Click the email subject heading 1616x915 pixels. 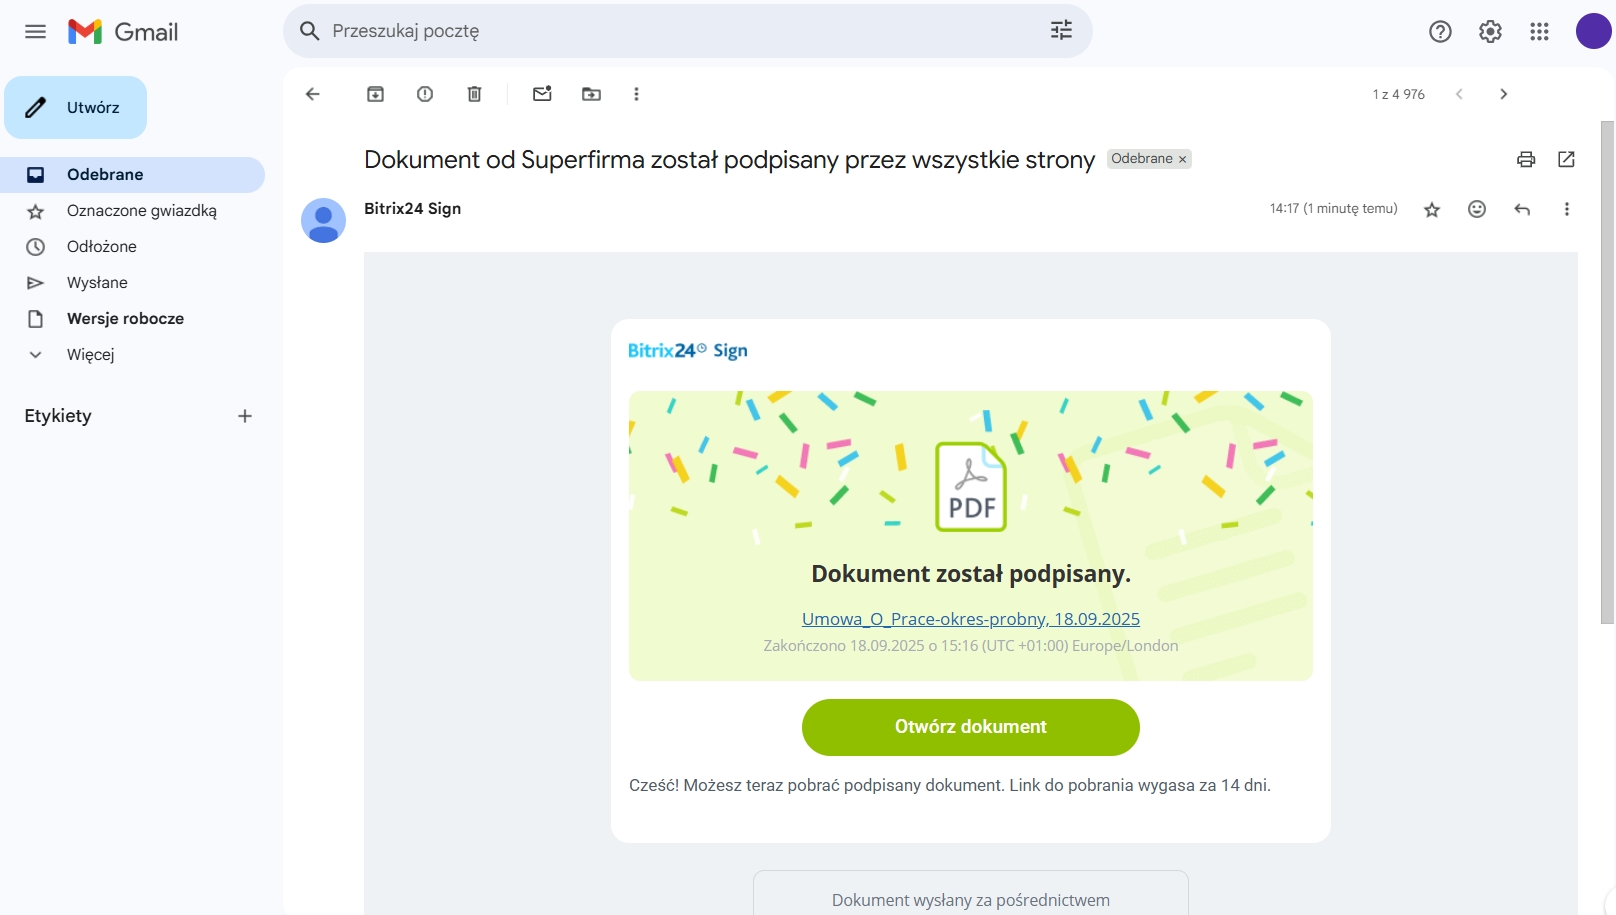[x=729, y=159]
